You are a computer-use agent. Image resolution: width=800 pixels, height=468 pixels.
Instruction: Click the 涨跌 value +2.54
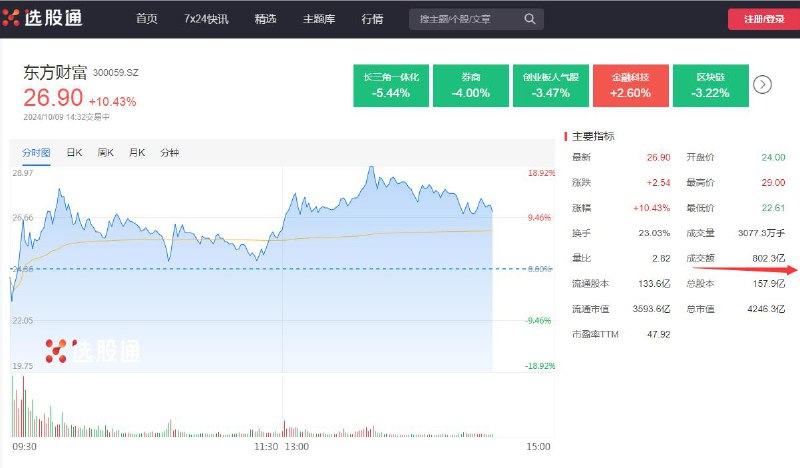coord(658,183)
